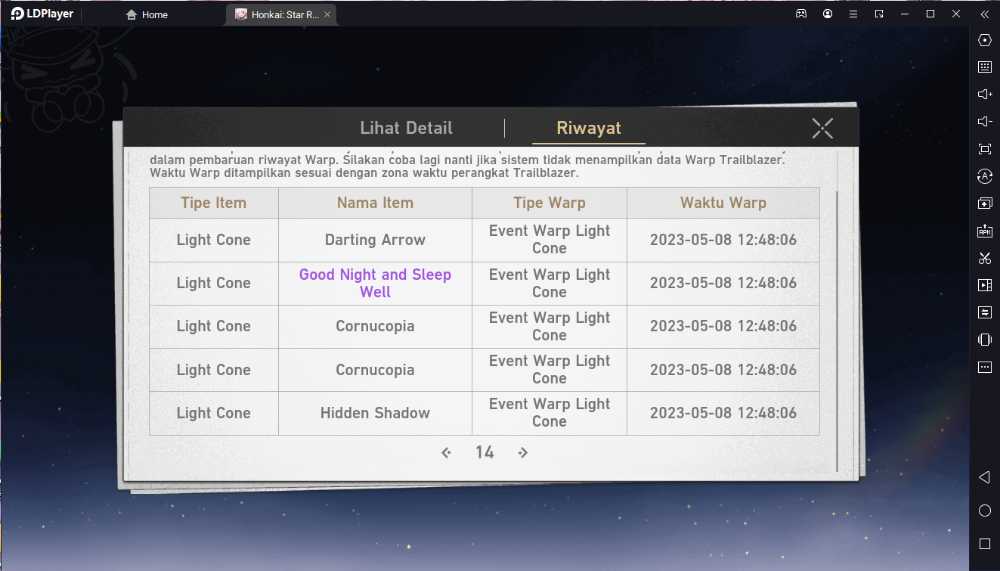
Task: Open the LDPlayer hamburger menu
Action: (x=853, y=13)
